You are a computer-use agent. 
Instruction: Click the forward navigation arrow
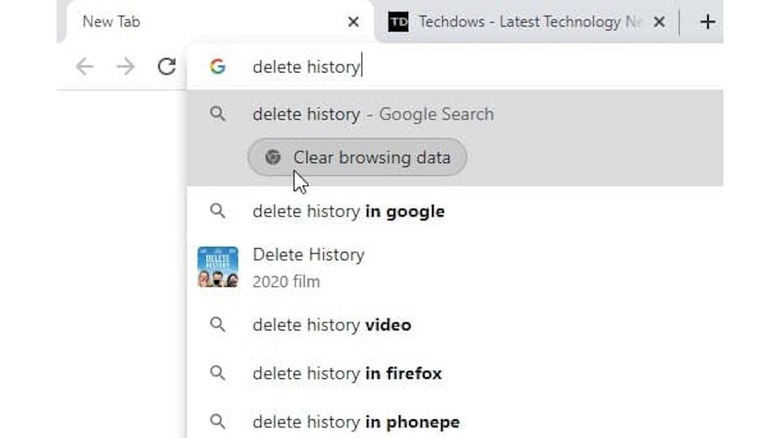pos(125,67)
